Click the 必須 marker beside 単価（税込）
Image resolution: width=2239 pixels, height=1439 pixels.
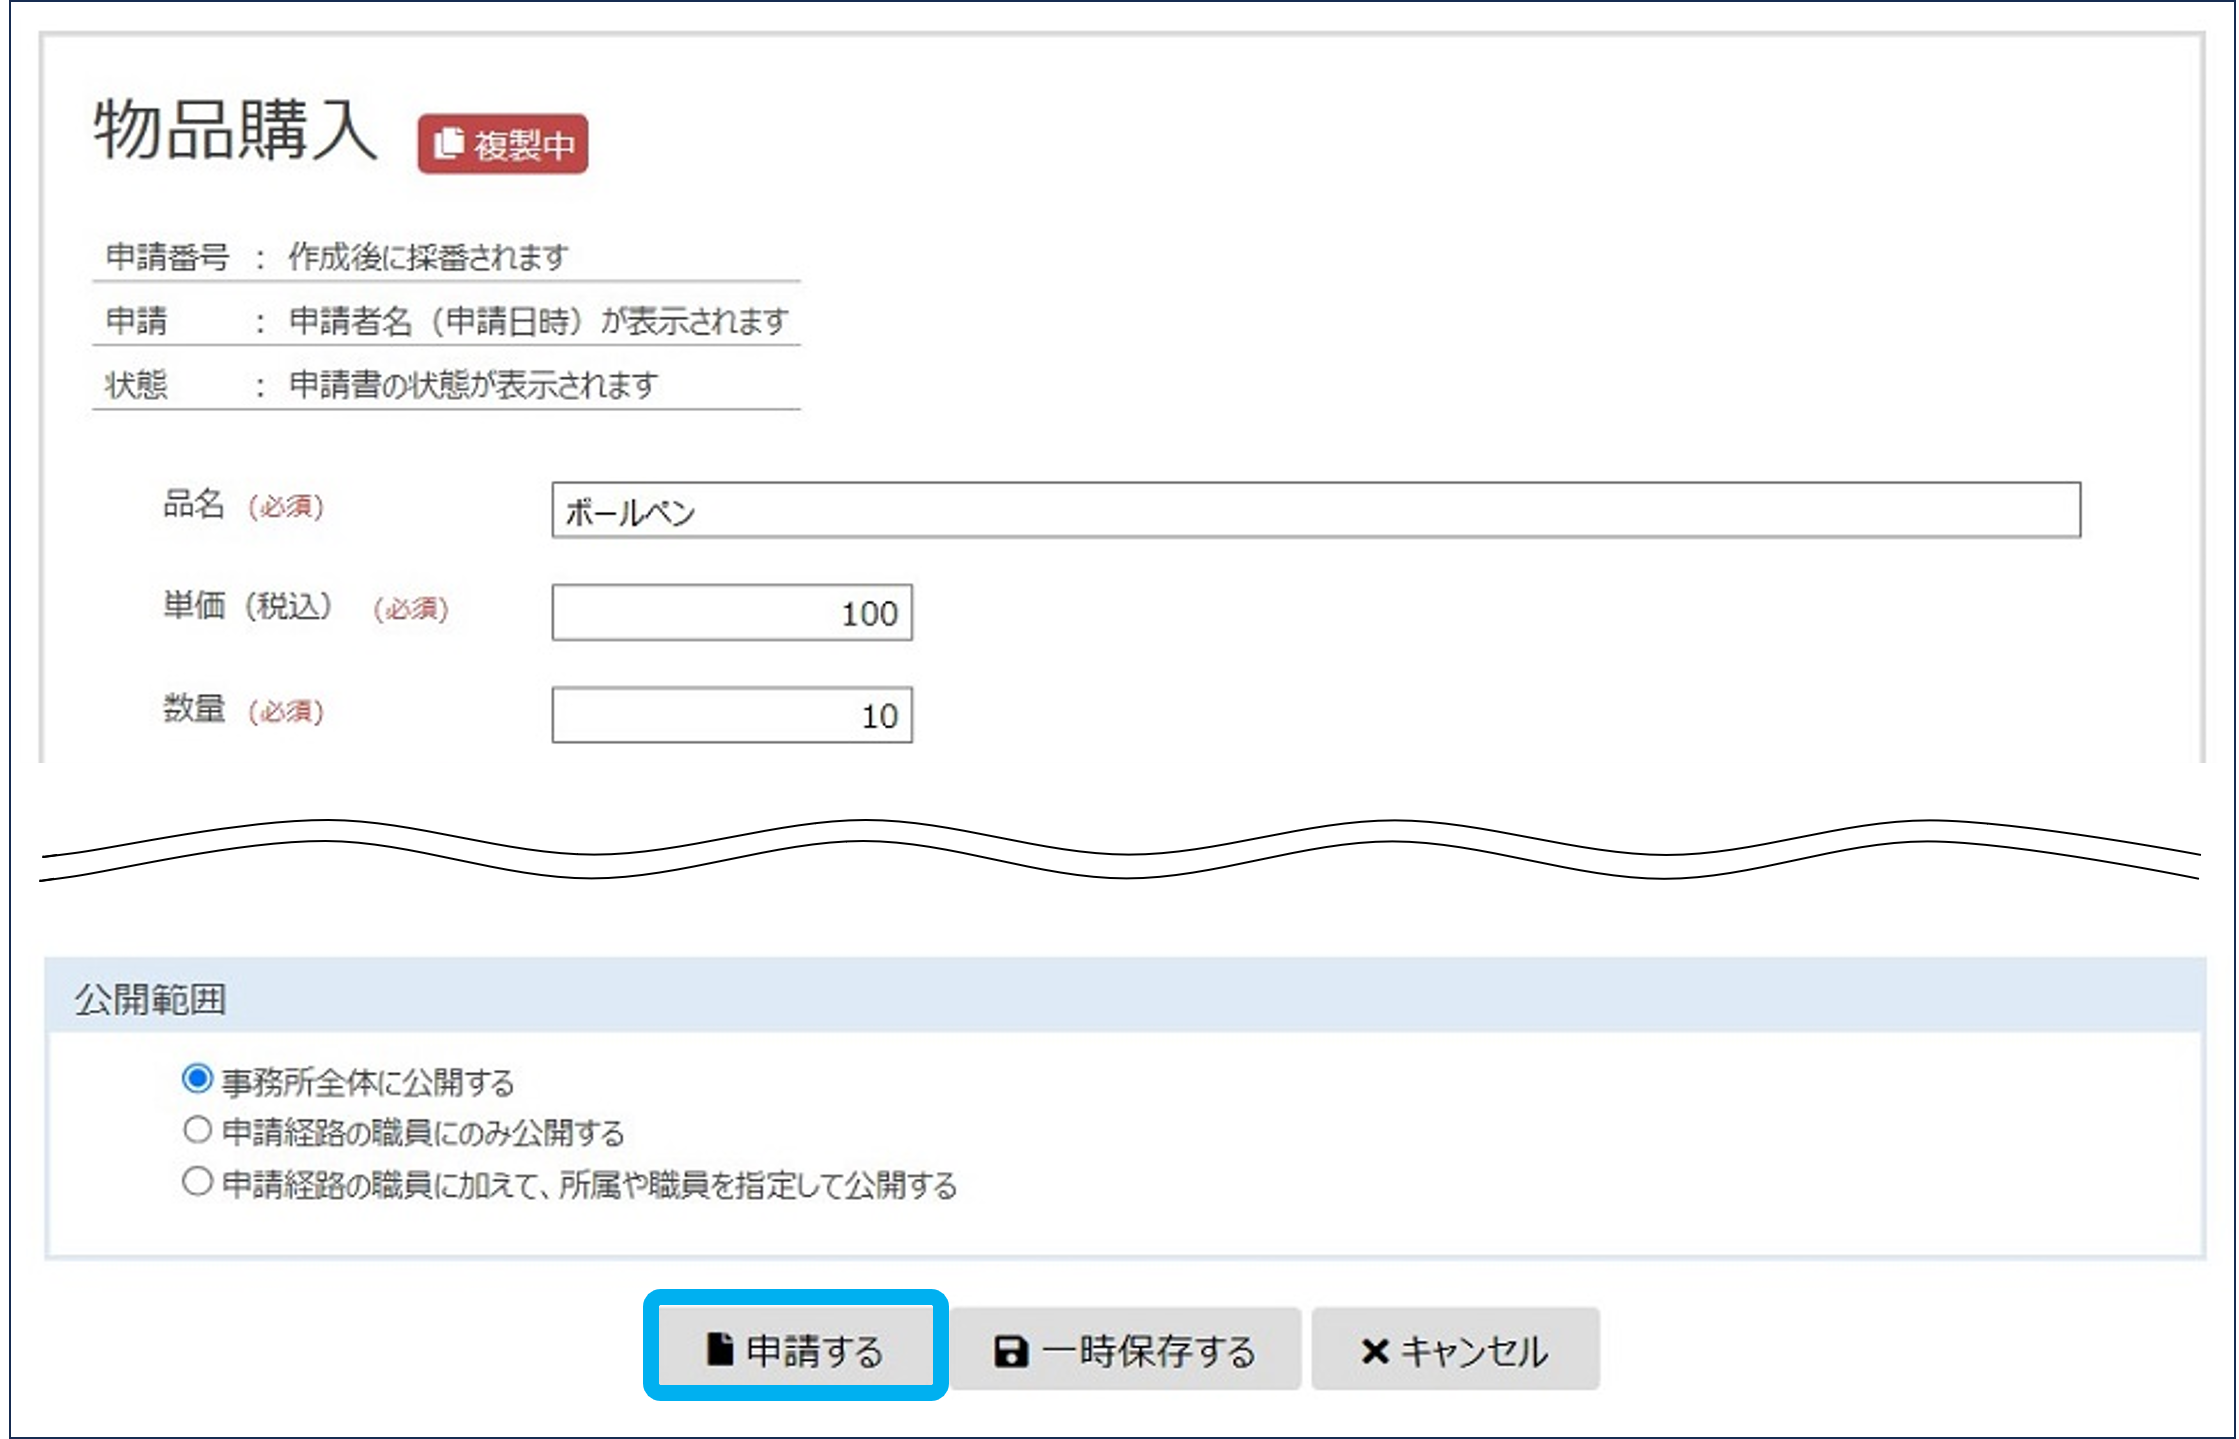(411, 609)
